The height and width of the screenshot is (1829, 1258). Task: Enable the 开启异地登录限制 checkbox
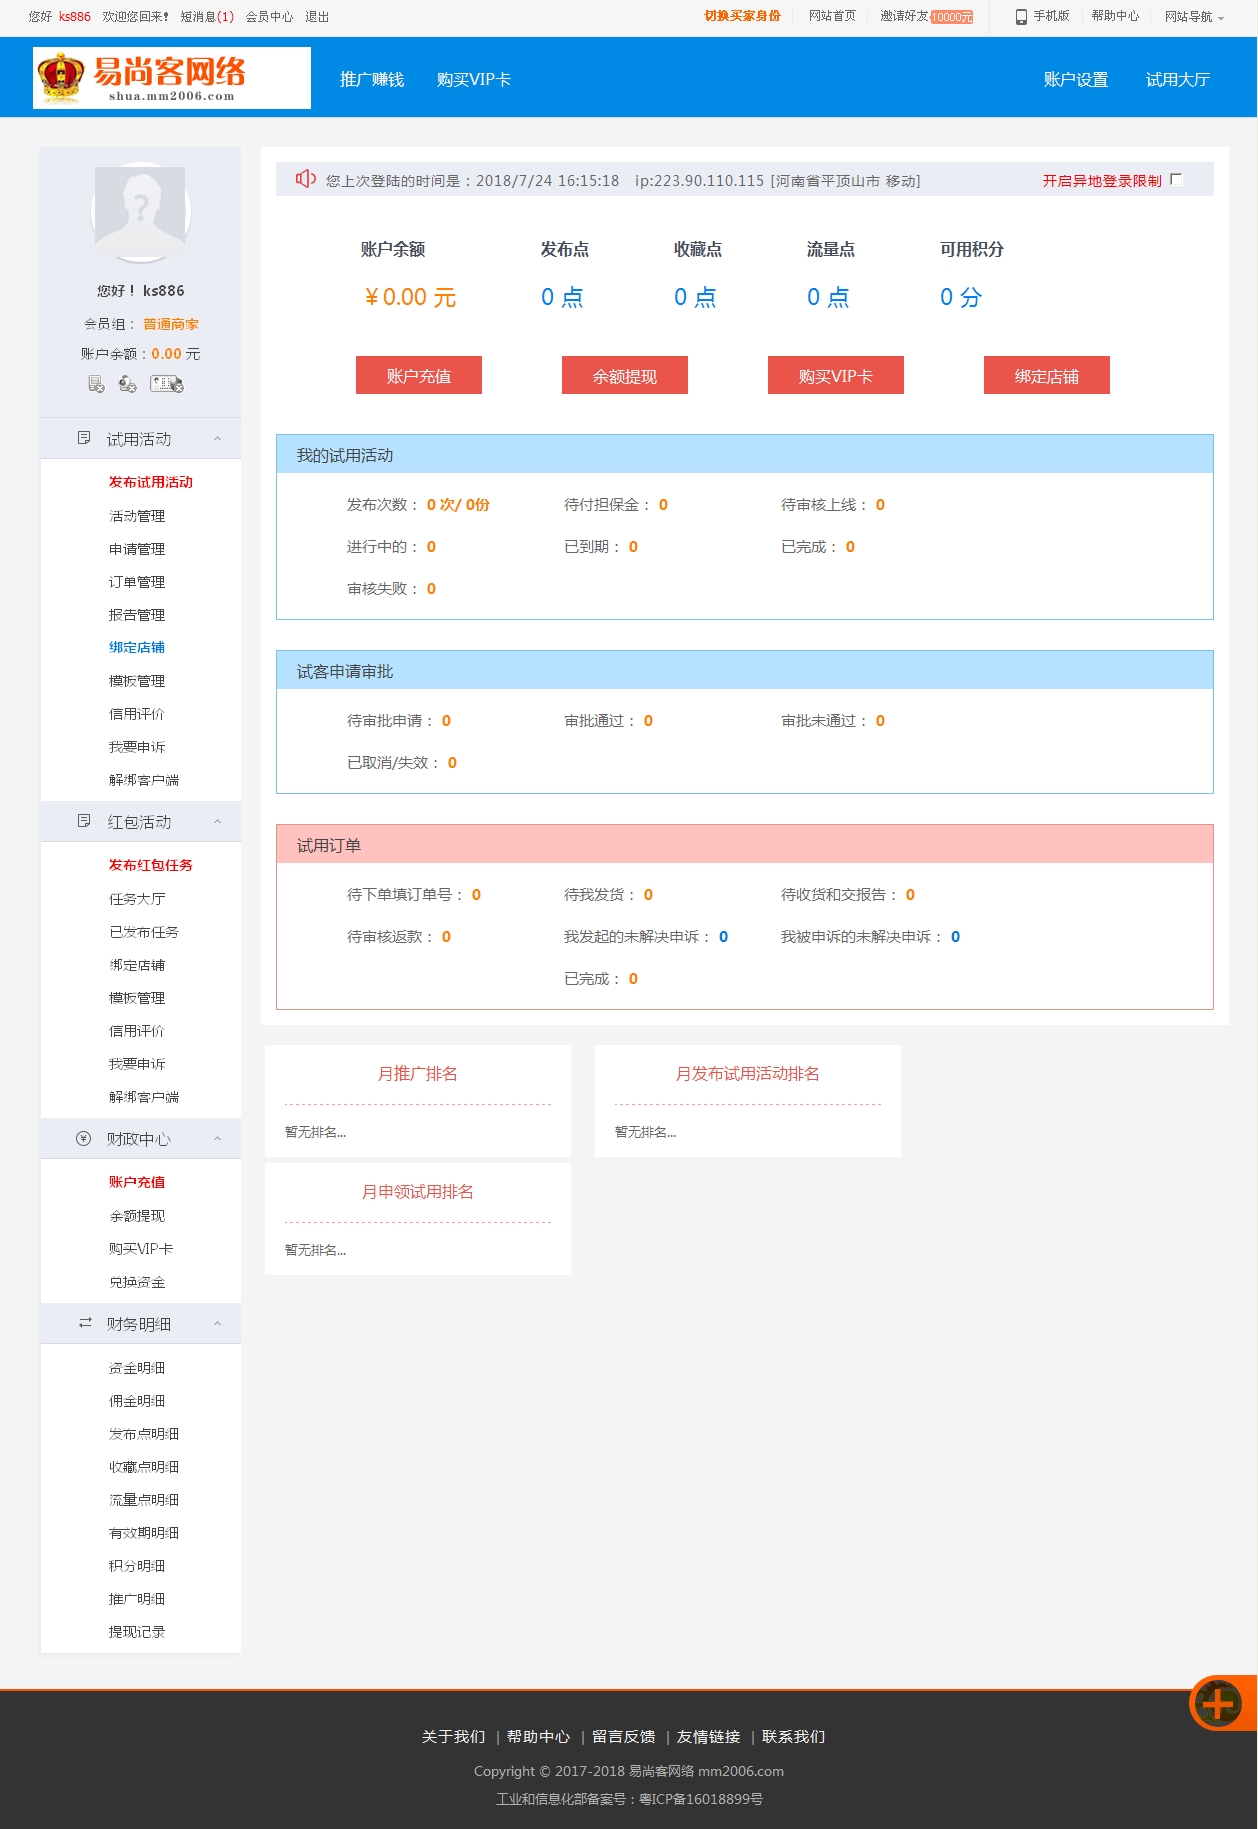click(x=1176, y=179)
